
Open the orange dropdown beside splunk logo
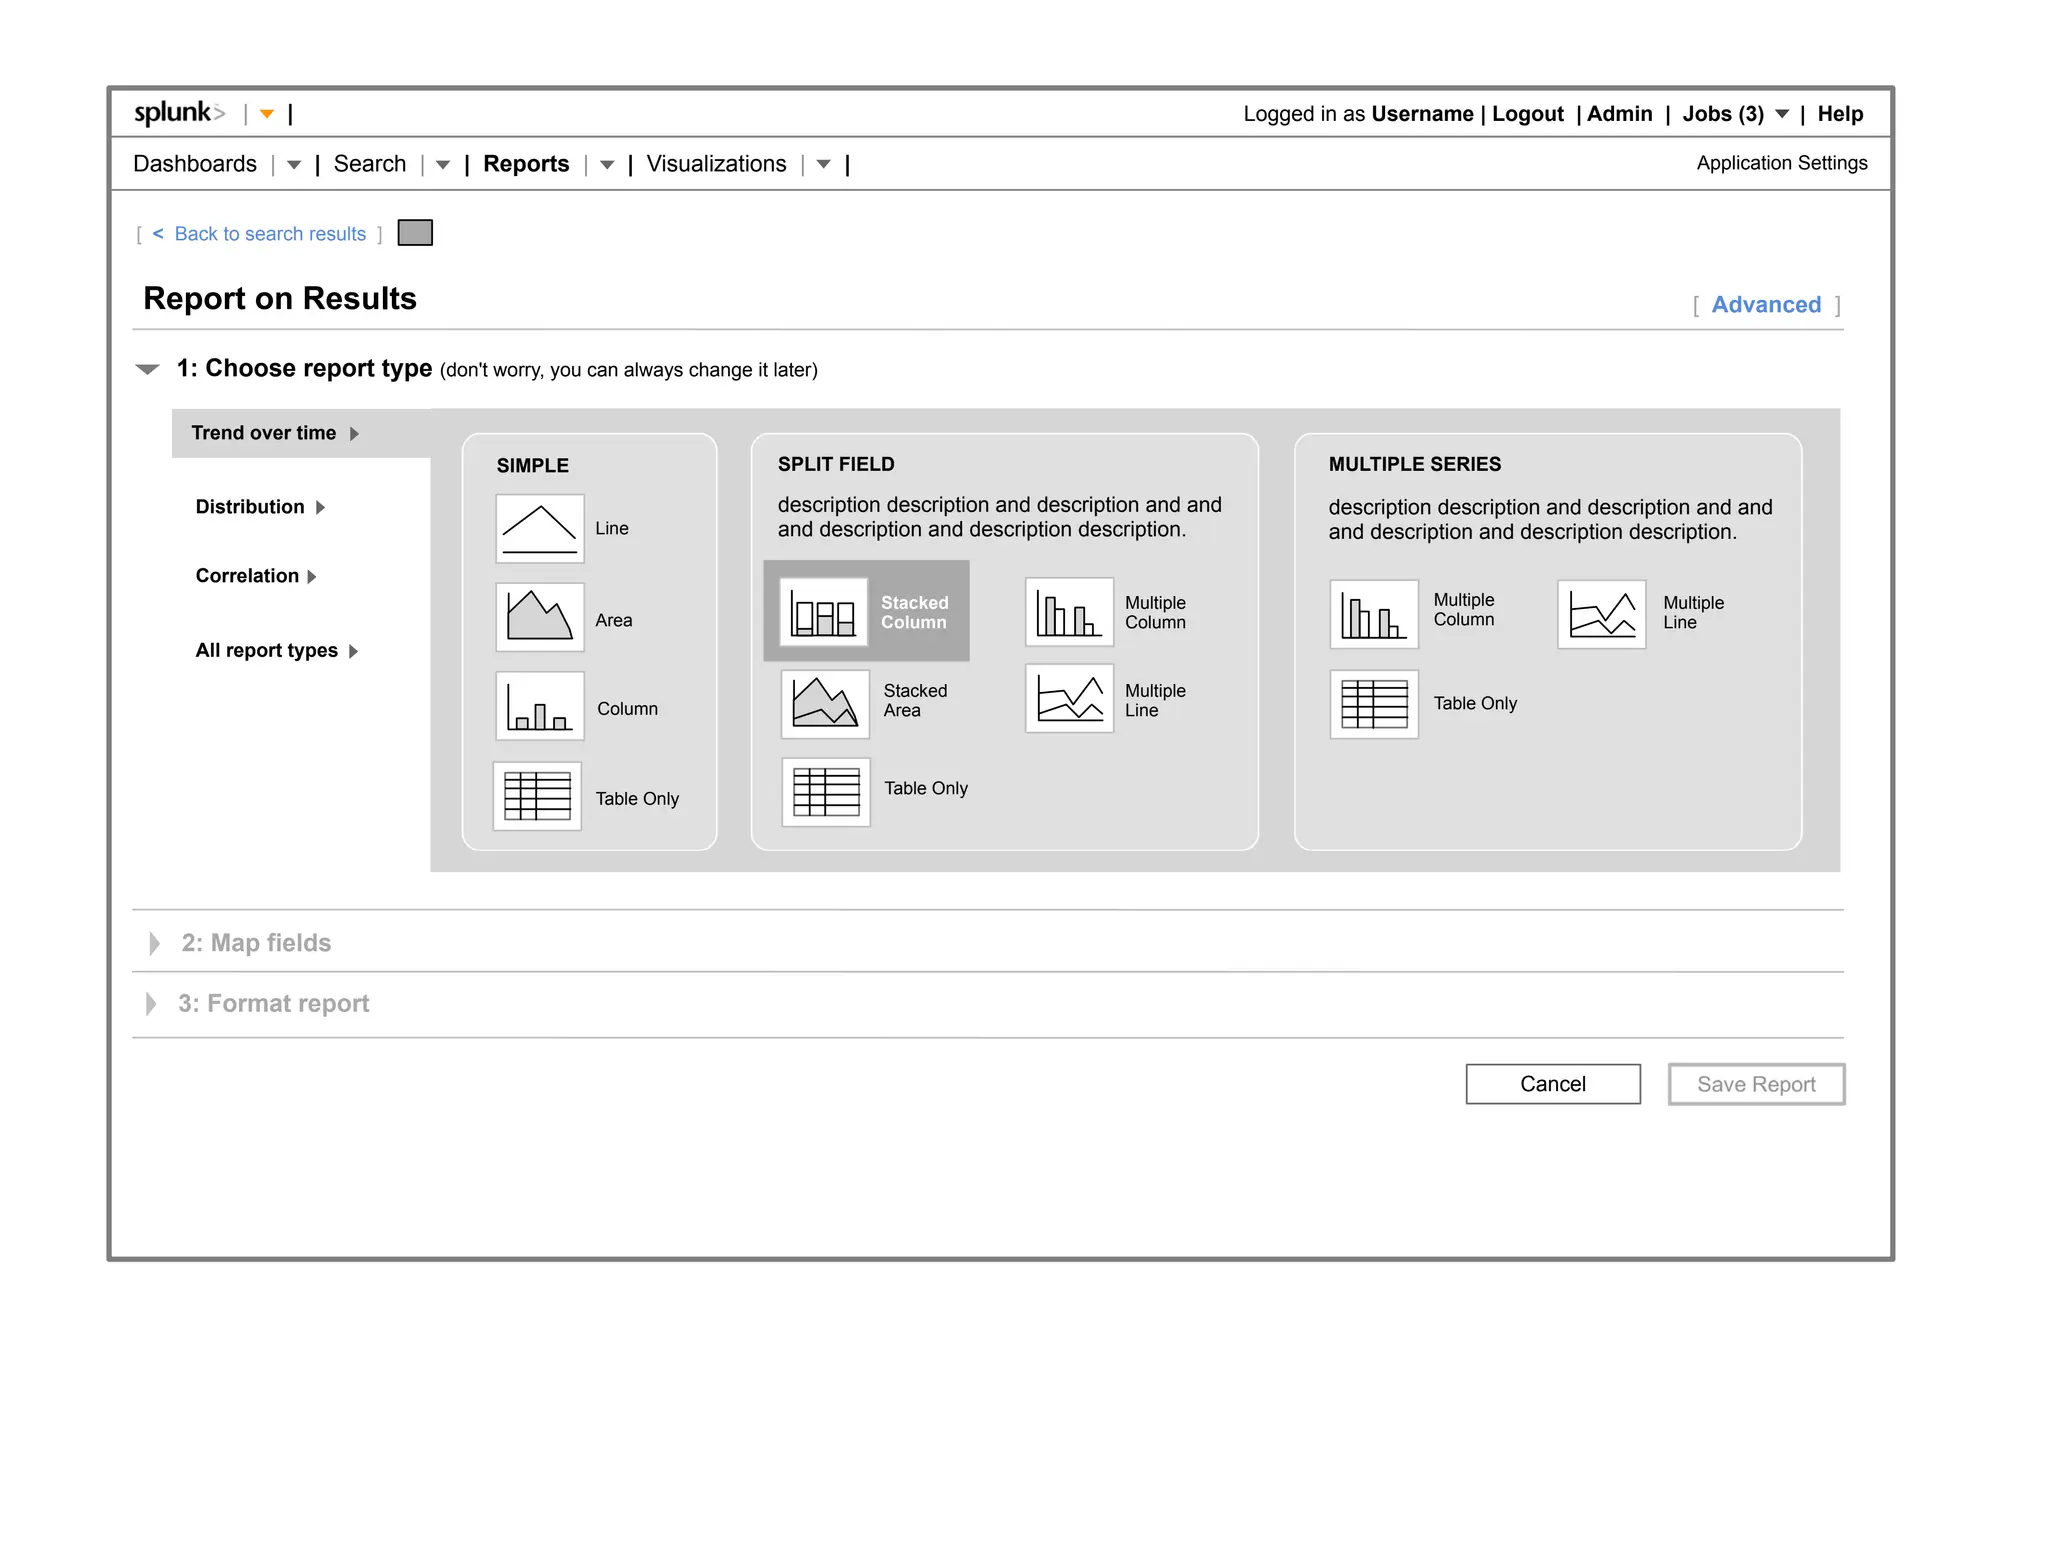(267, 114)
